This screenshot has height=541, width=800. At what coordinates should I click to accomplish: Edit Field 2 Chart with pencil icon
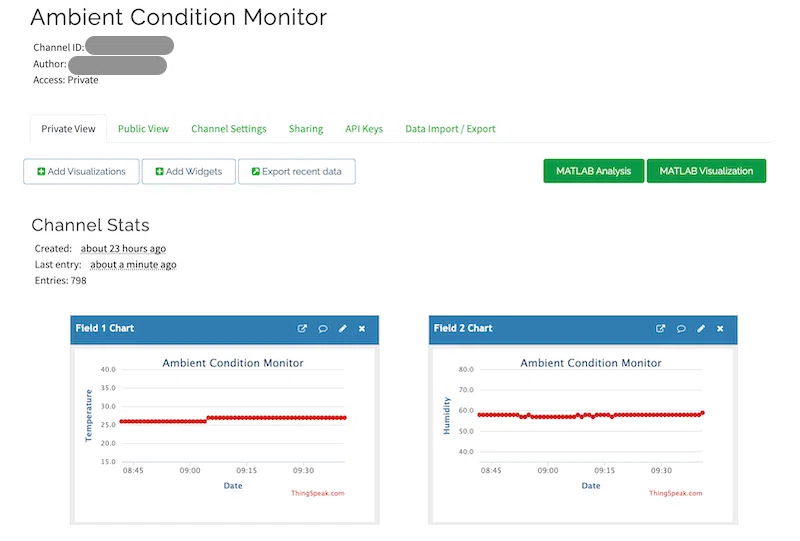pos(701,329)
